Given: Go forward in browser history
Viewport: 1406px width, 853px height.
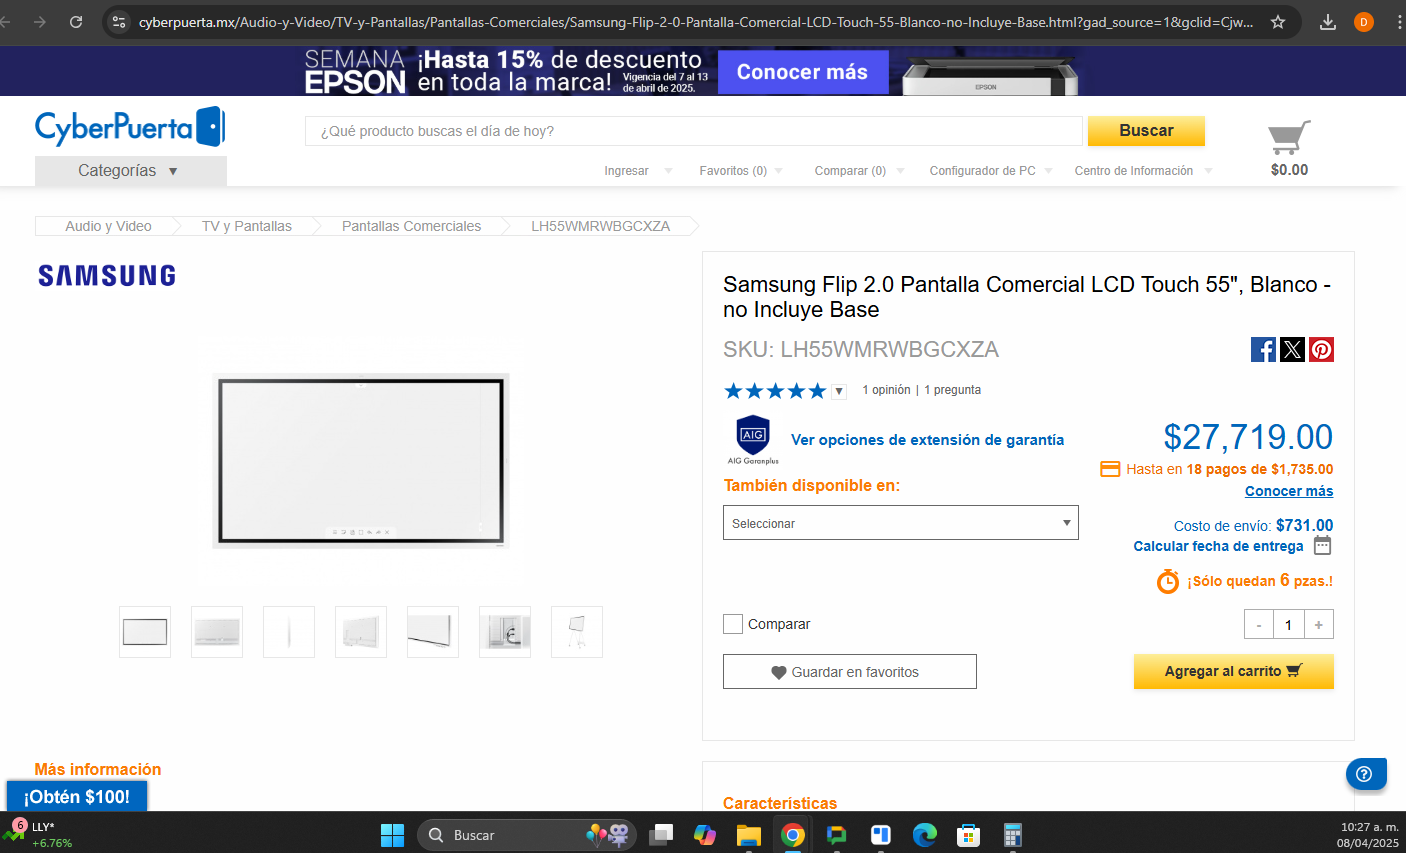Looking at the screenshot, I should [x=40, y=22].
